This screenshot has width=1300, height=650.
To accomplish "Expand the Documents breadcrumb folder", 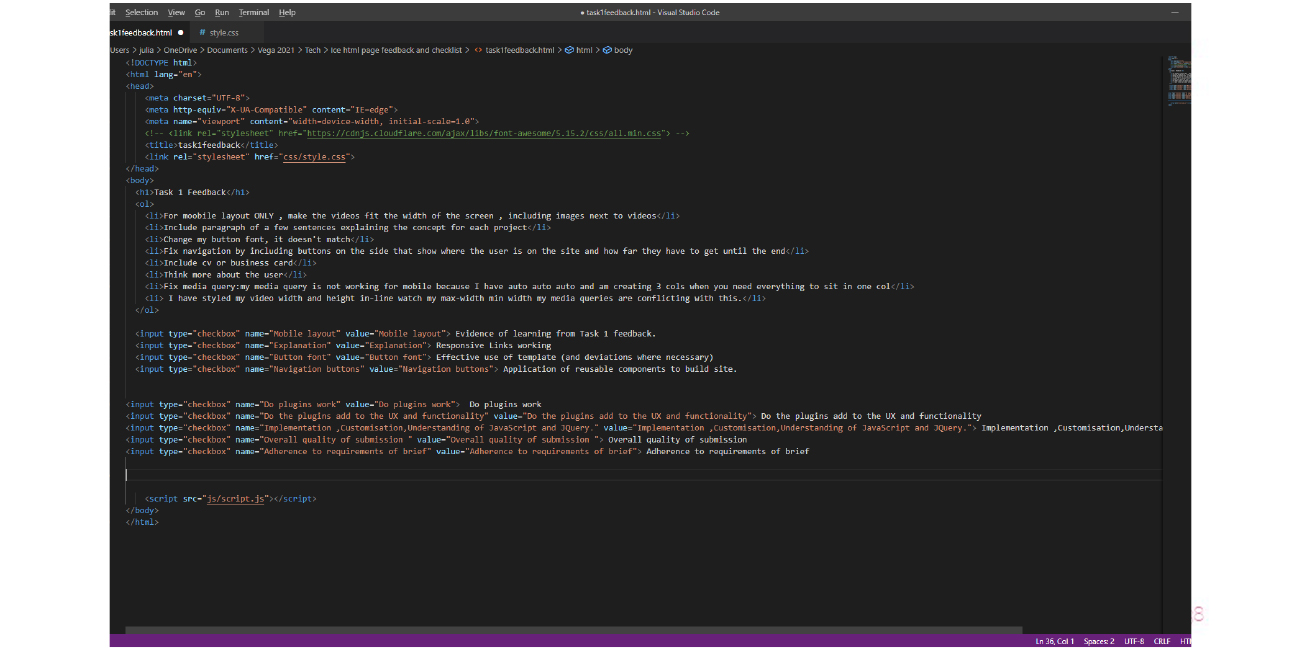I will (x=227, y=50).
